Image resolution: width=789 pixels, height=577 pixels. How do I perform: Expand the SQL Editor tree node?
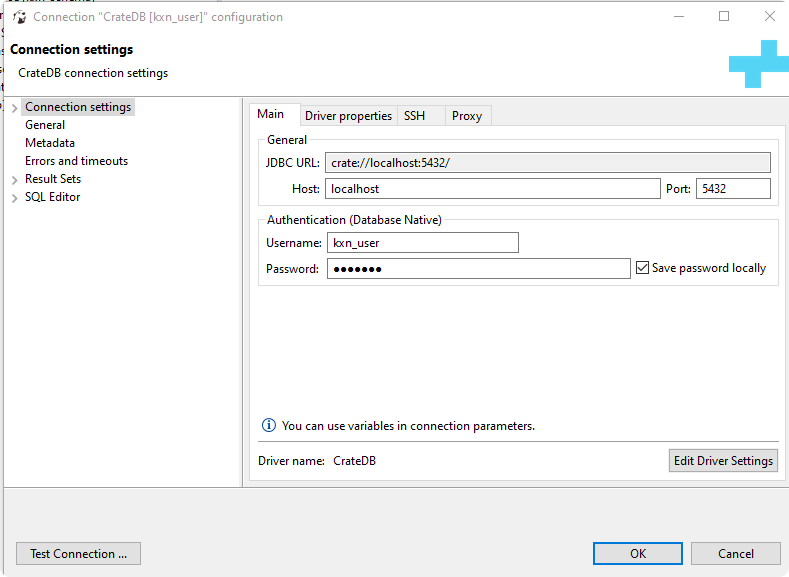click(x=15, y=198)
